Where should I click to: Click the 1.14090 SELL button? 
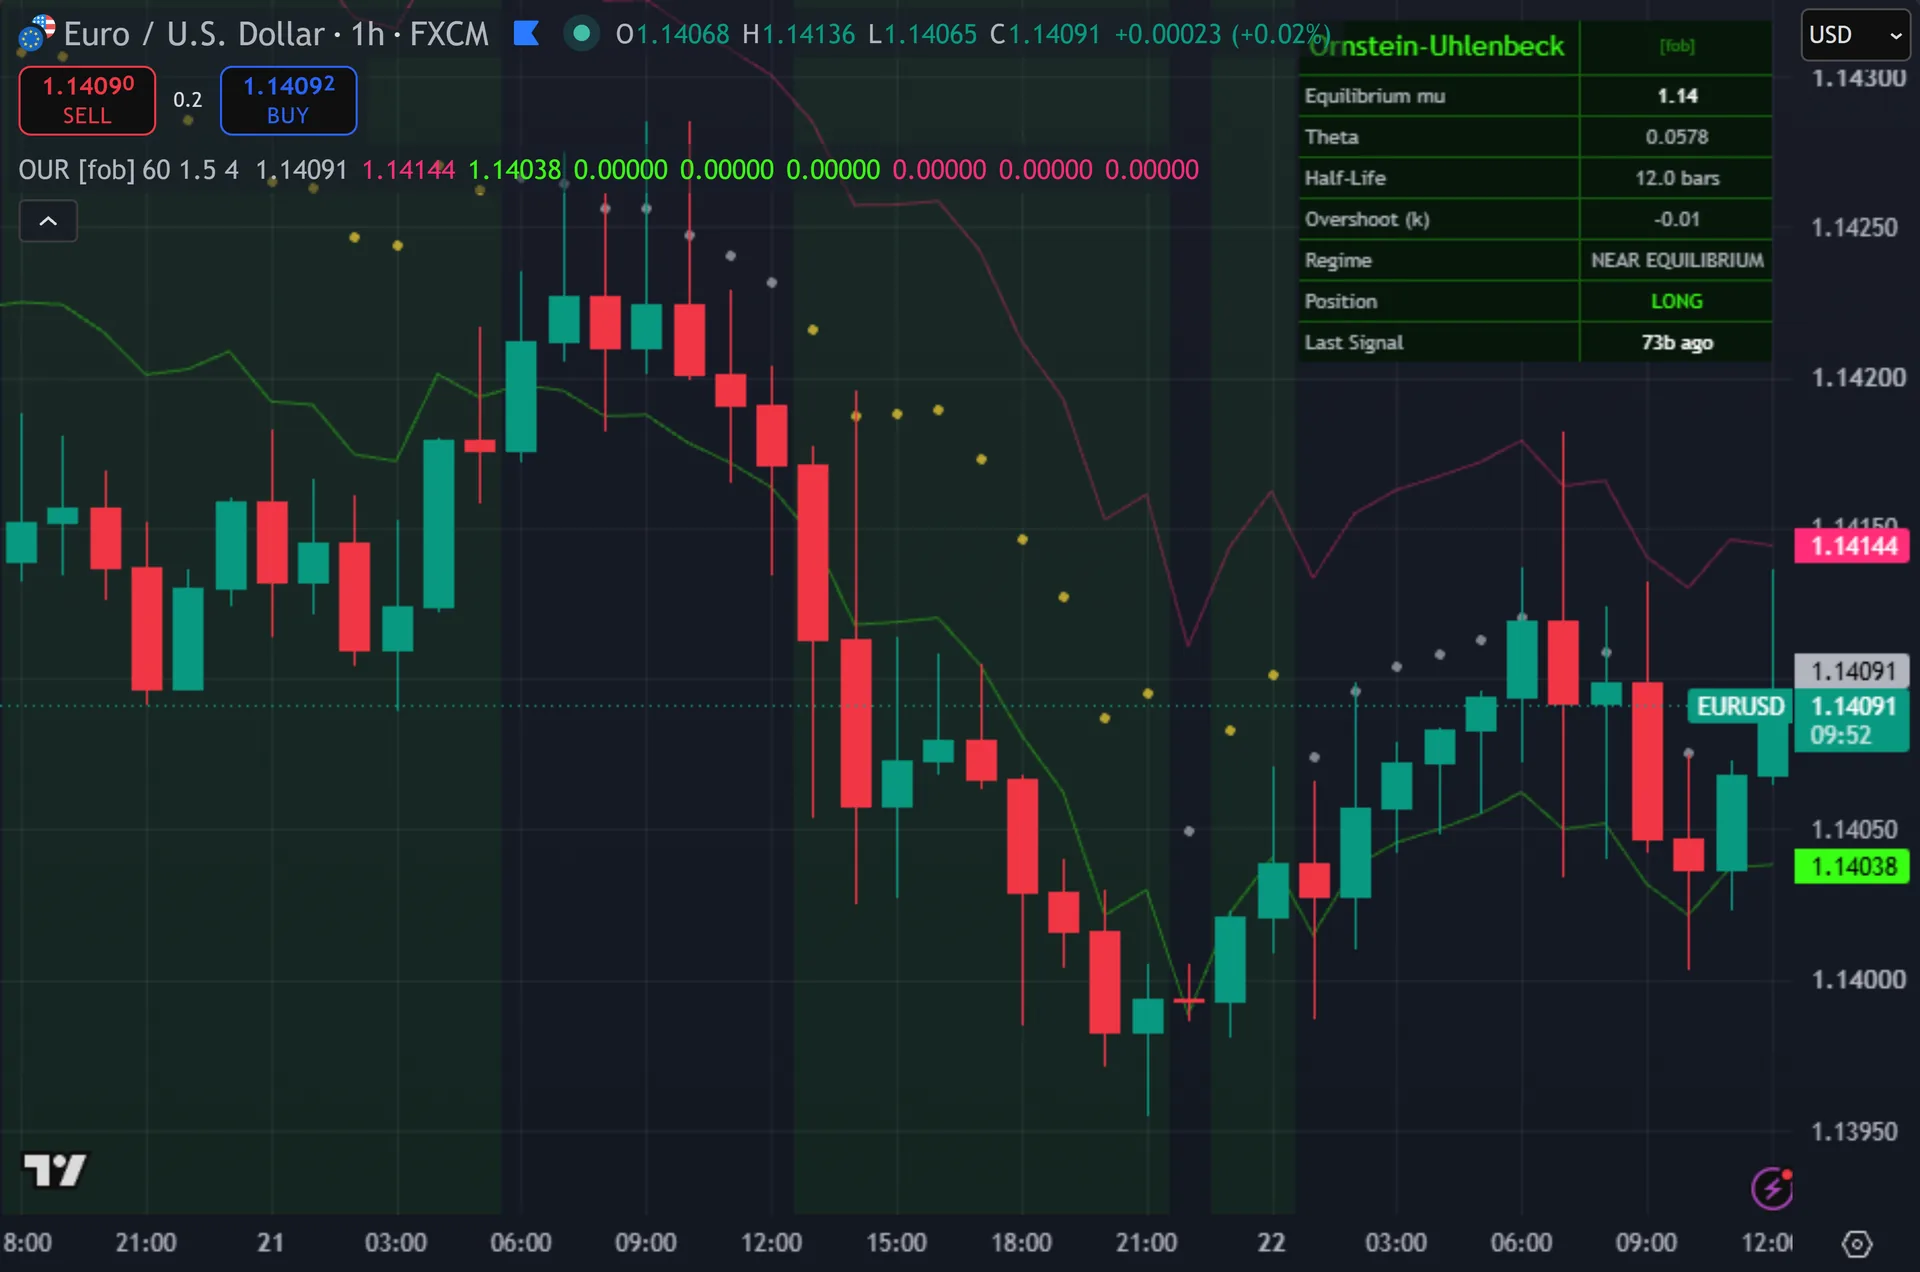(87, 100)
